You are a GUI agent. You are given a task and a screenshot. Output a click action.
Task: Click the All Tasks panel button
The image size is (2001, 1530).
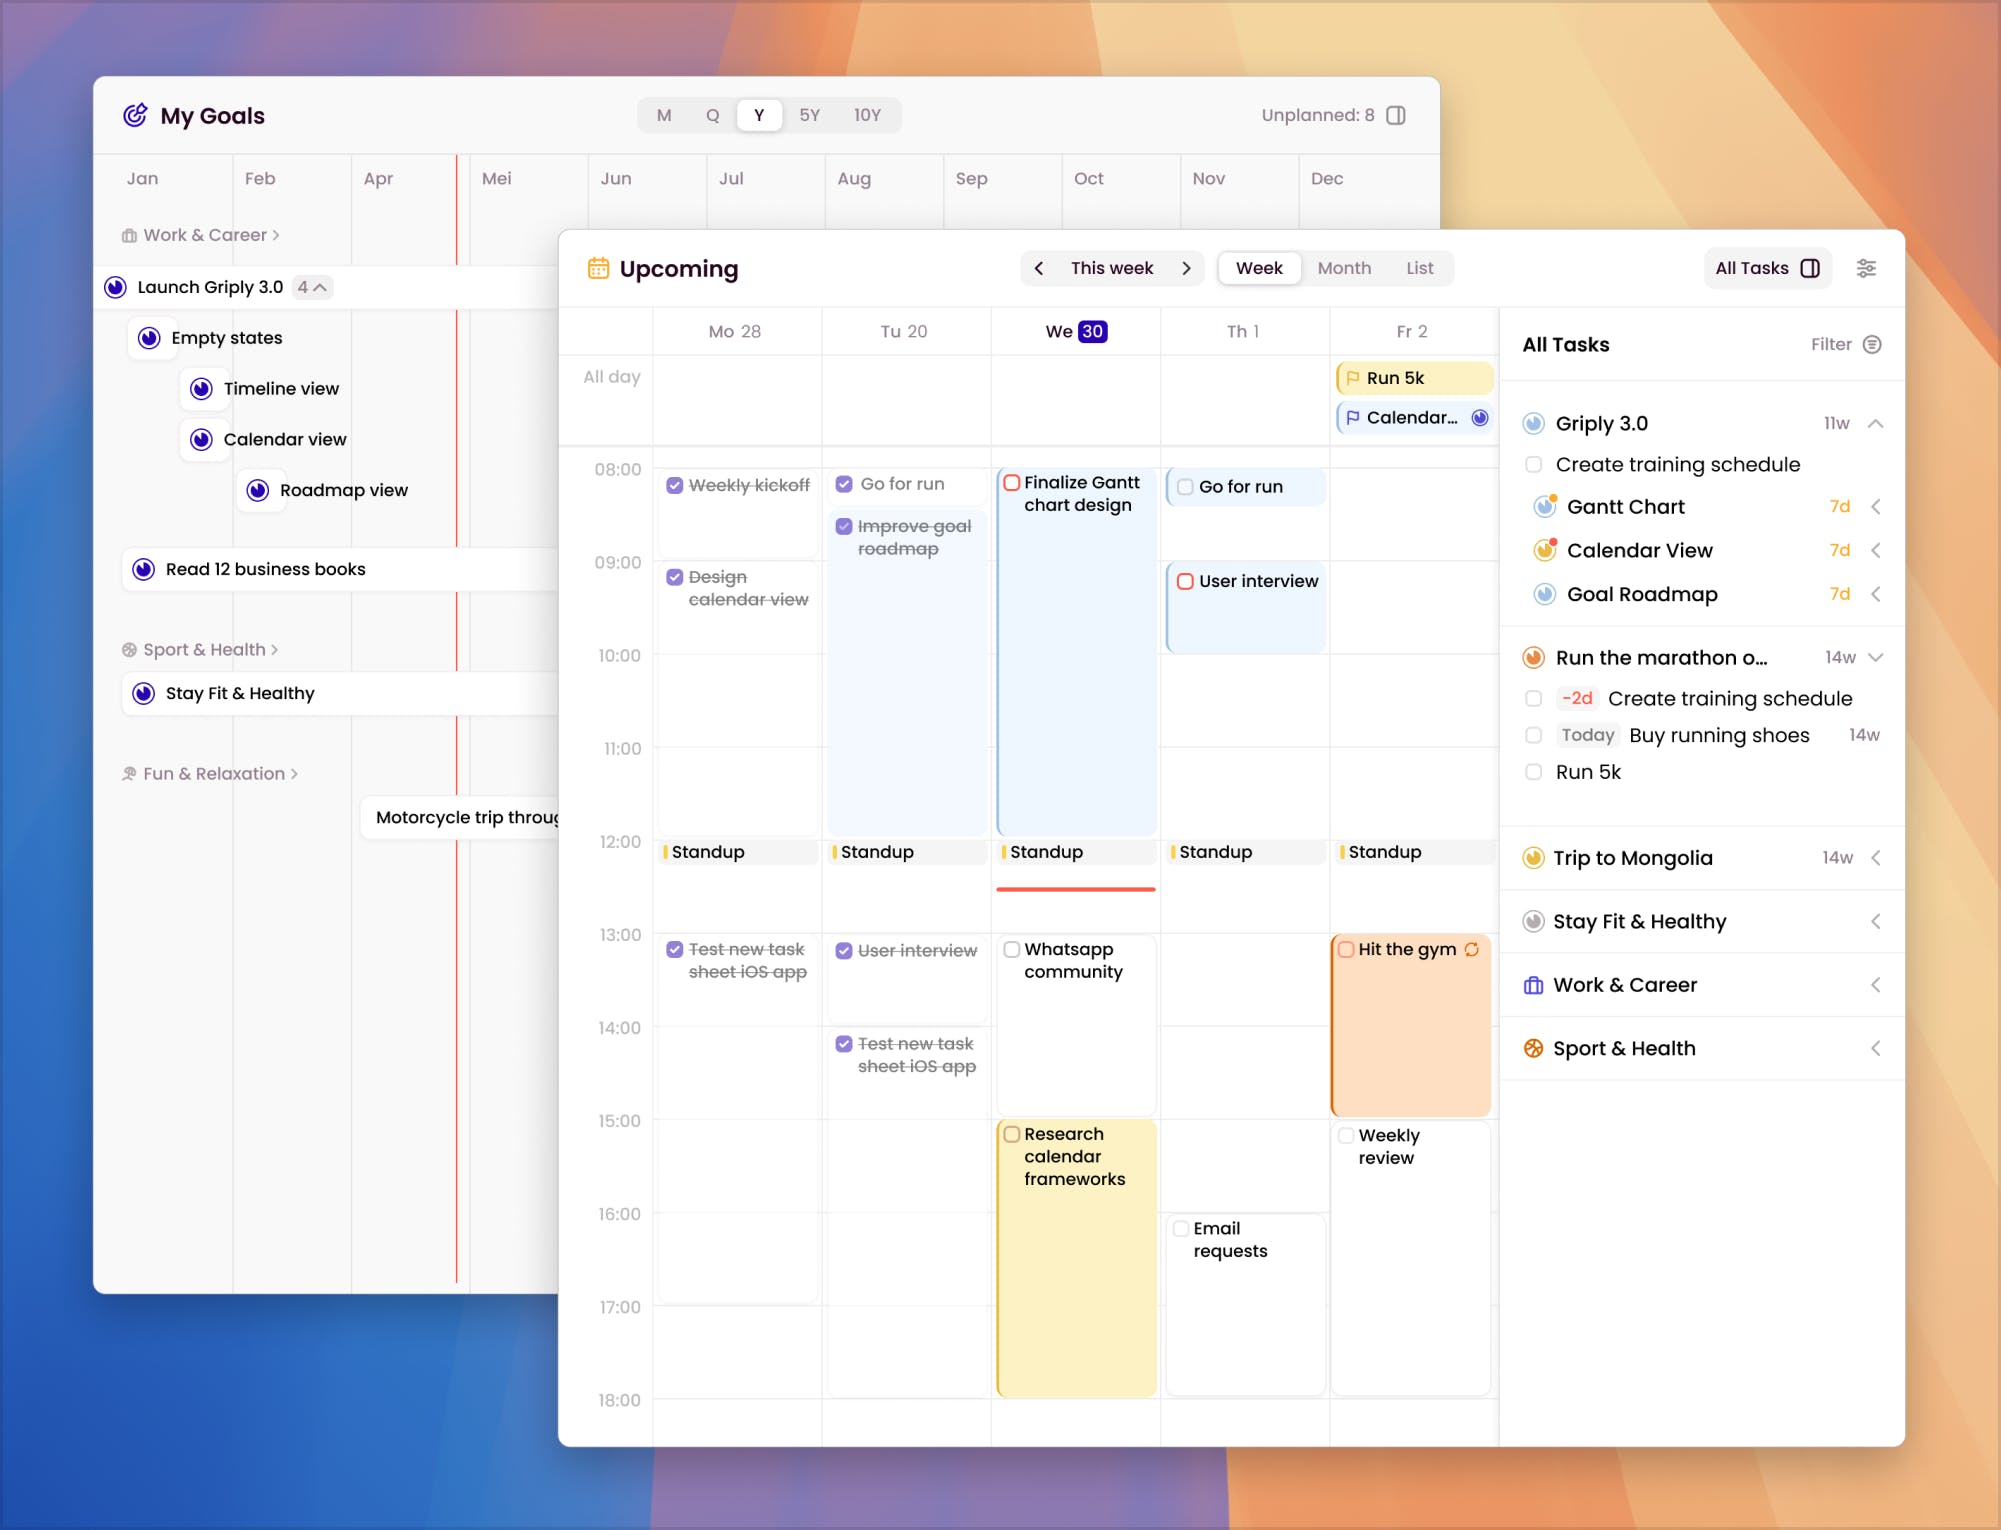point(1767,268)
